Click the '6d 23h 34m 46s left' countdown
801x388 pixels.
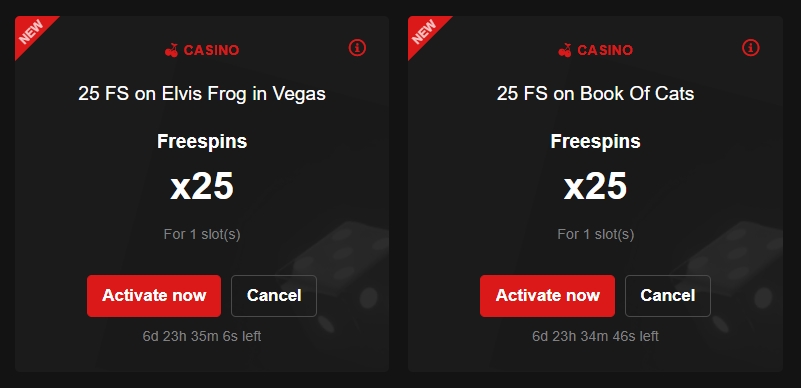tap(595, 336)
